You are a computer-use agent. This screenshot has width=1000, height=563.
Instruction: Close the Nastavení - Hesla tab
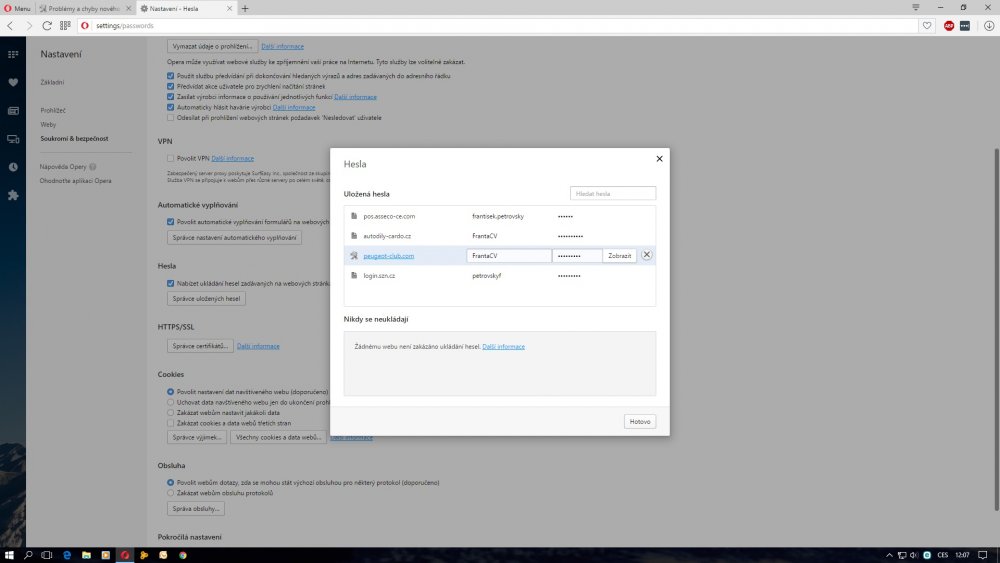pyautogui.click(x=230, y=8)
